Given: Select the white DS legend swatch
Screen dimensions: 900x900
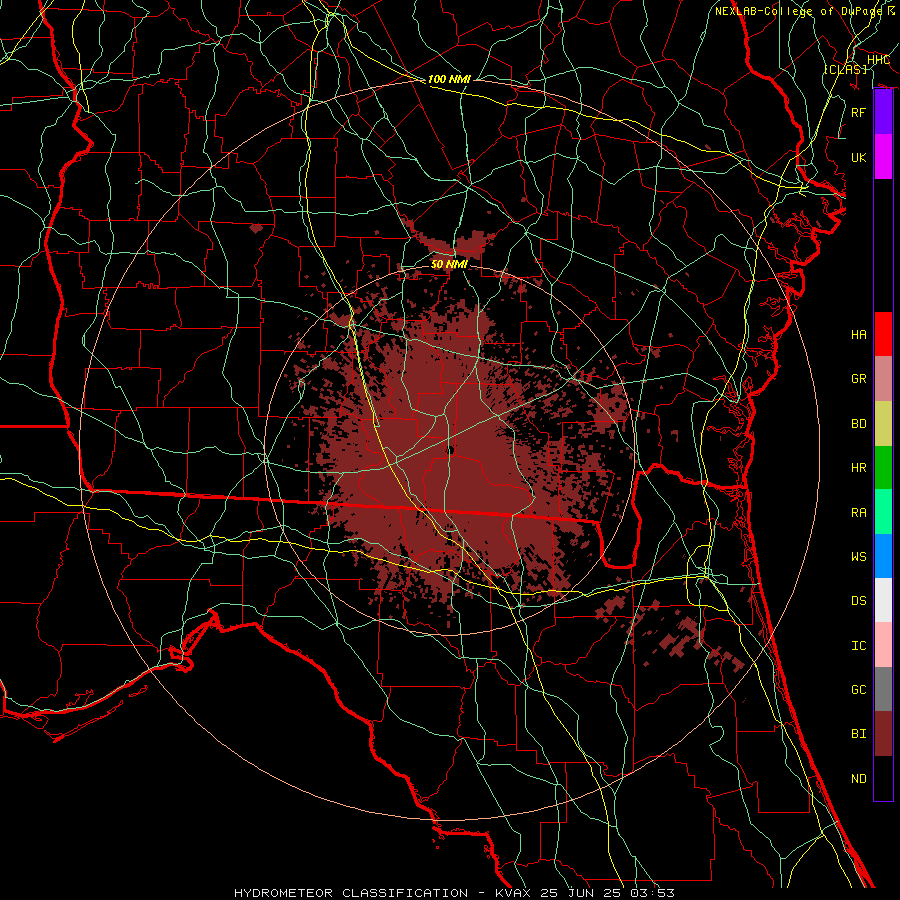Looking at the screenshot, I should coord(883,600).
